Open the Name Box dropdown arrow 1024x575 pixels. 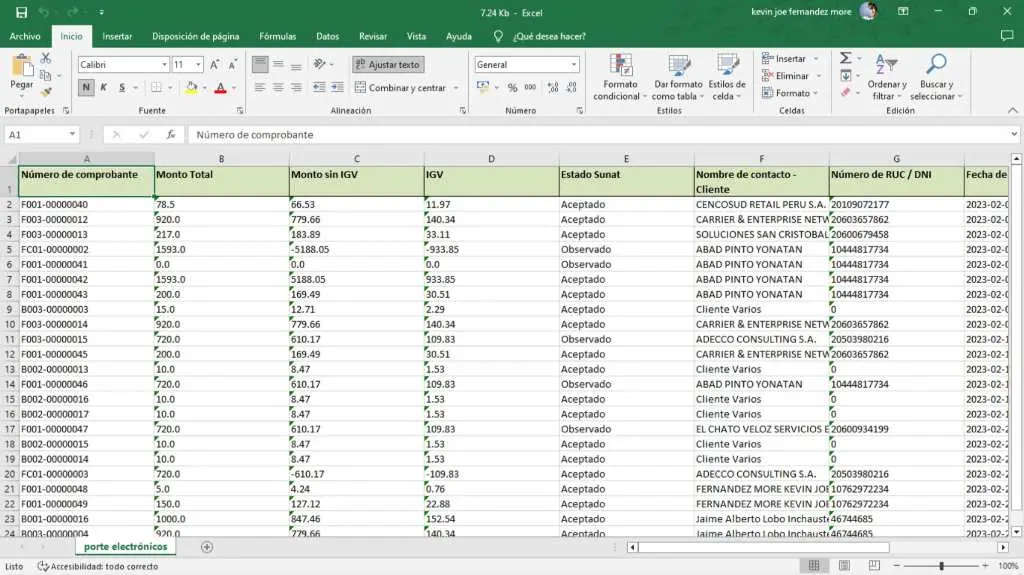(73, 134)
